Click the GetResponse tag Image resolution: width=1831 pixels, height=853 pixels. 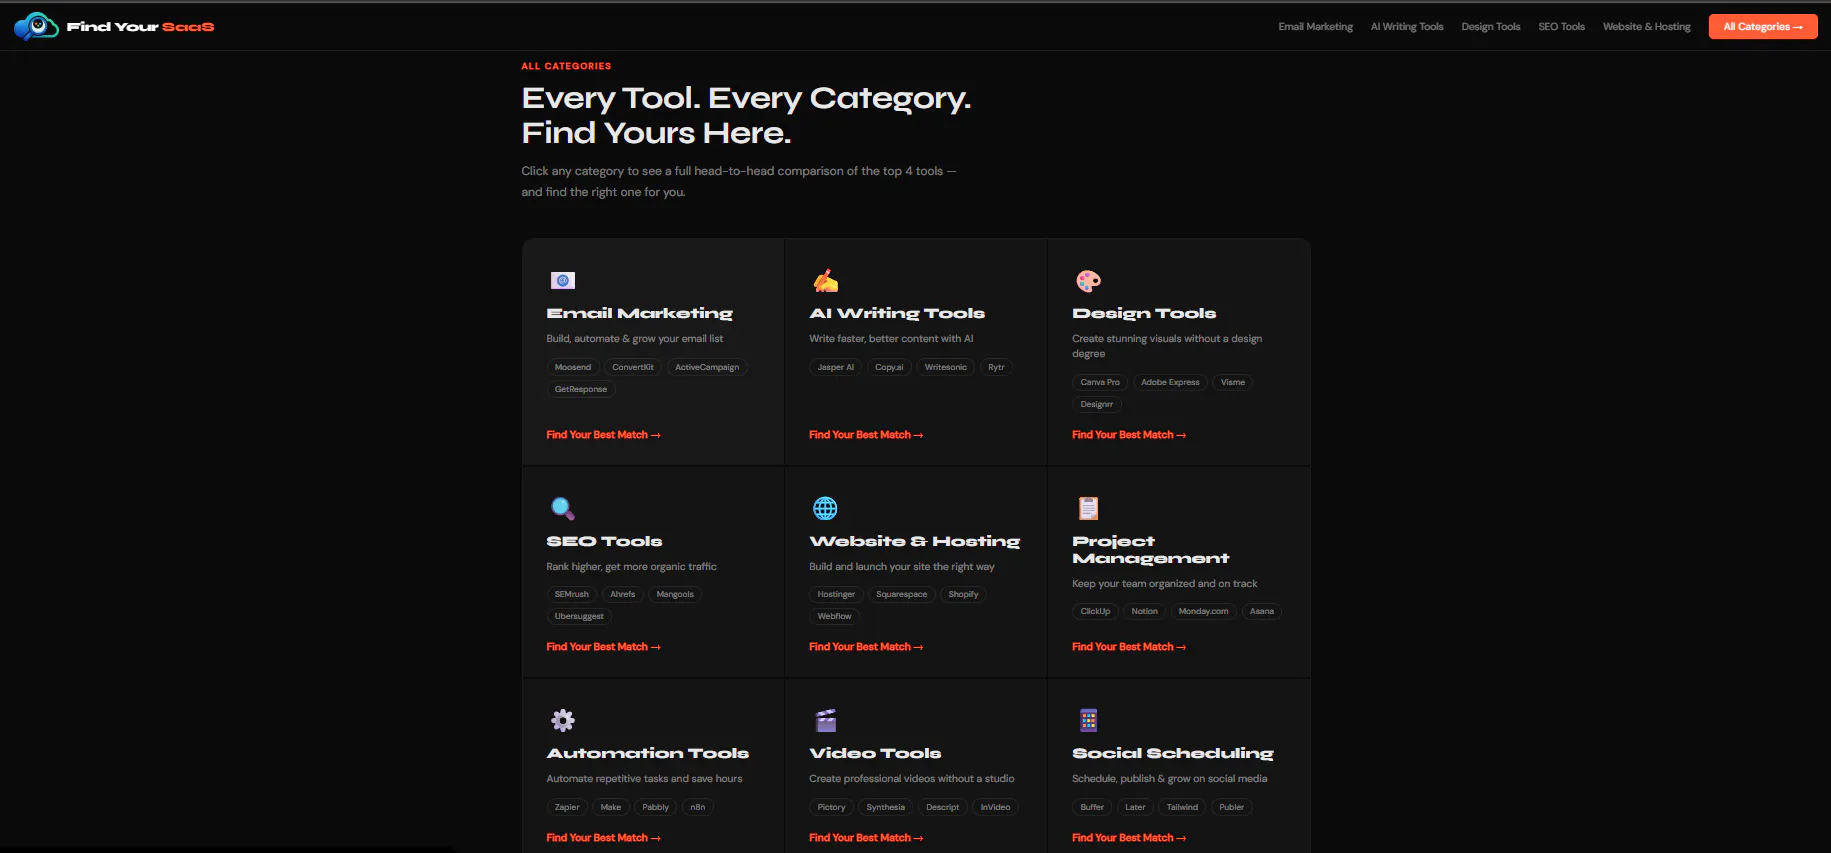coord(581,389)
